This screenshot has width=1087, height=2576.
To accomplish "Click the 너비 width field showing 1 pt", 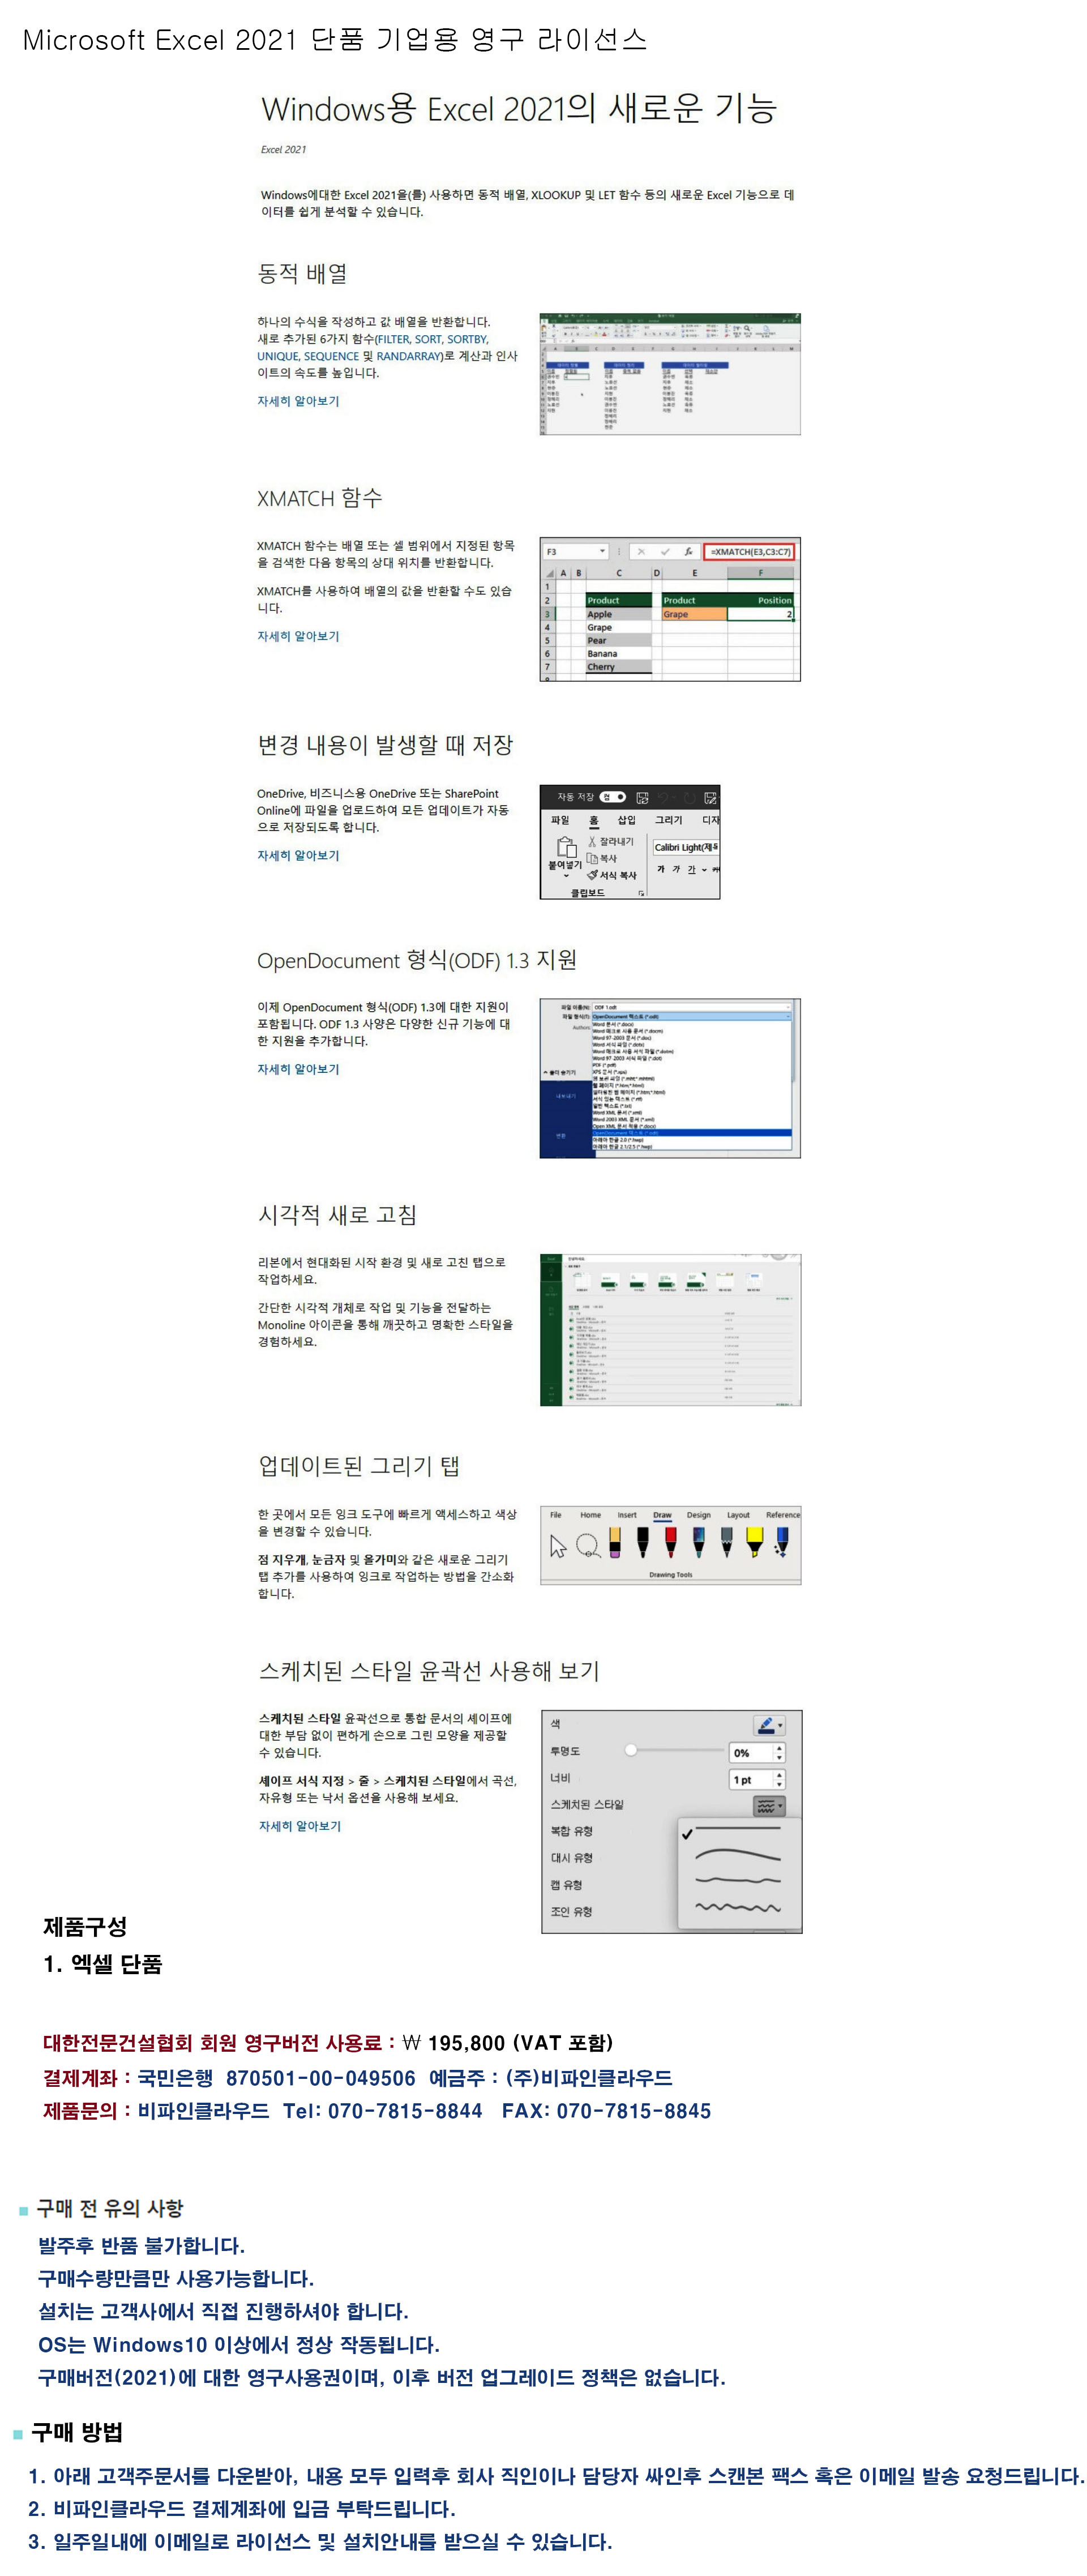I will [750, 1779].
